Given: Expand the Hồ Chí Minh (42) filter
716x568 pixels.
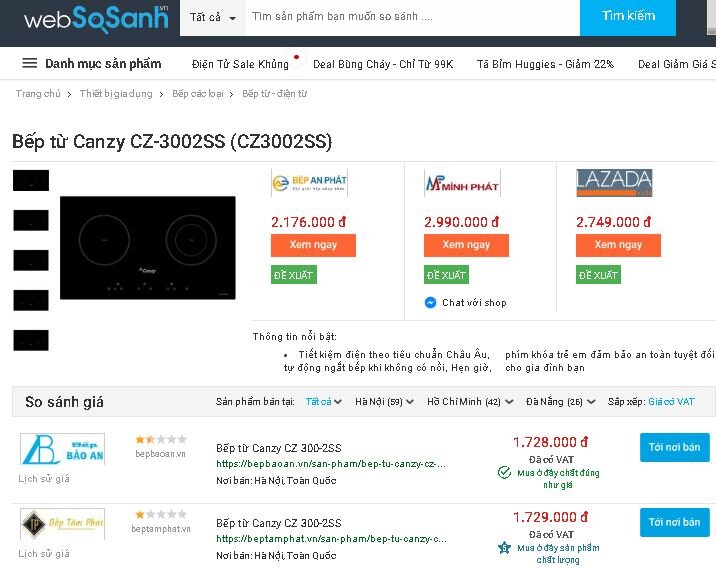Looking at the screenshot, I should coord(470,401).
